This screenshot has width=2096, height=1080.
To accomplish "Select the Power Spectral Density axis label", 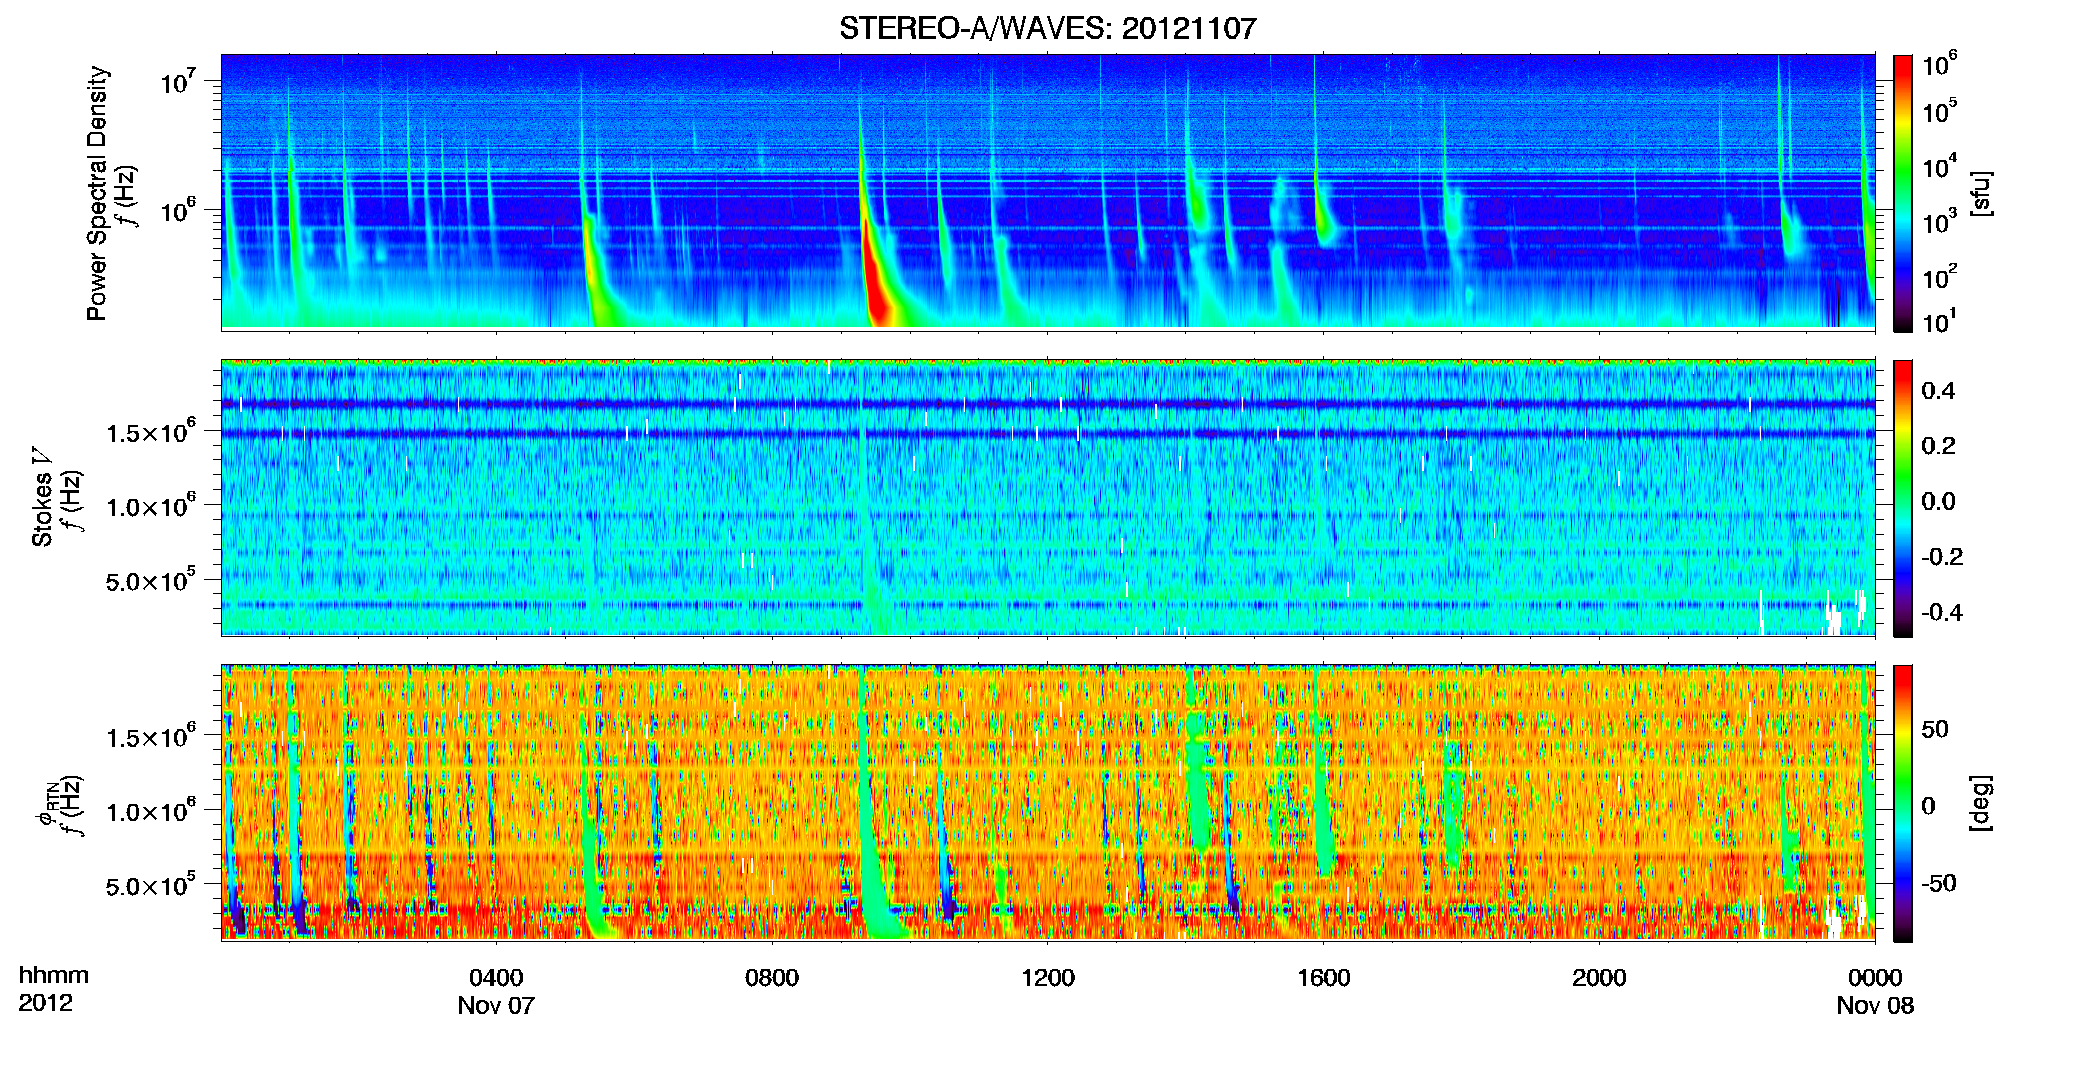I will coord(97,193).
